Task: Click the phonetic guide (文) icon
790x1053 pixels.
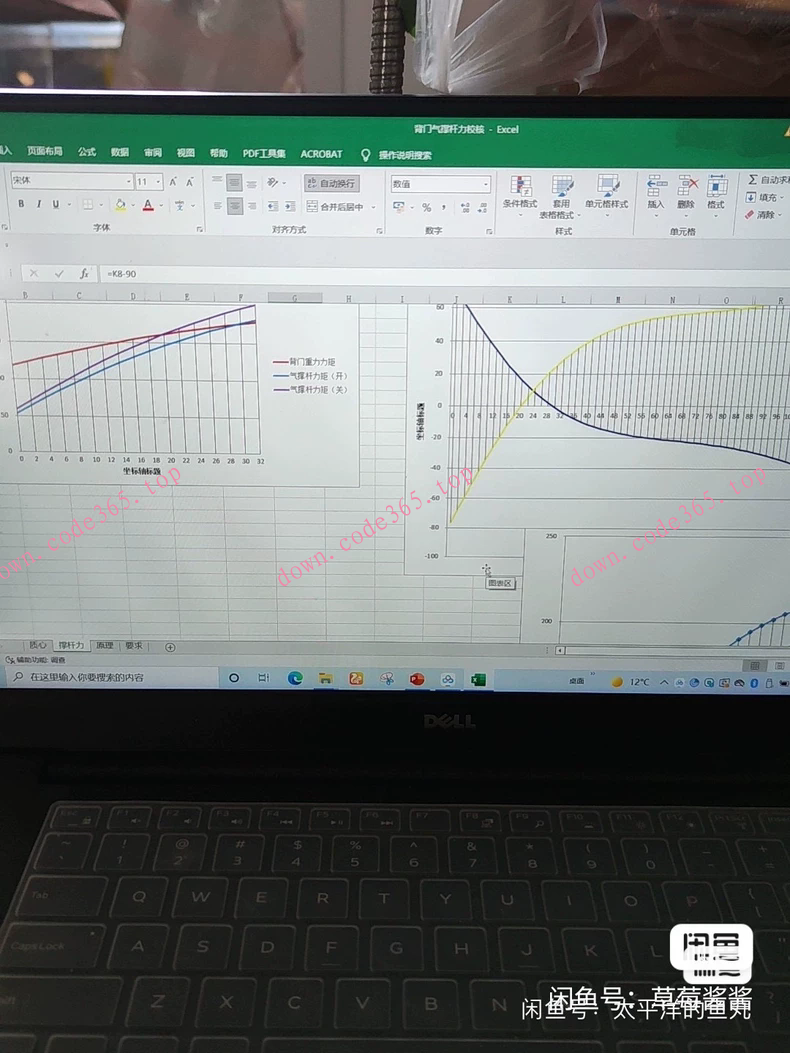Action: [179, 205]
